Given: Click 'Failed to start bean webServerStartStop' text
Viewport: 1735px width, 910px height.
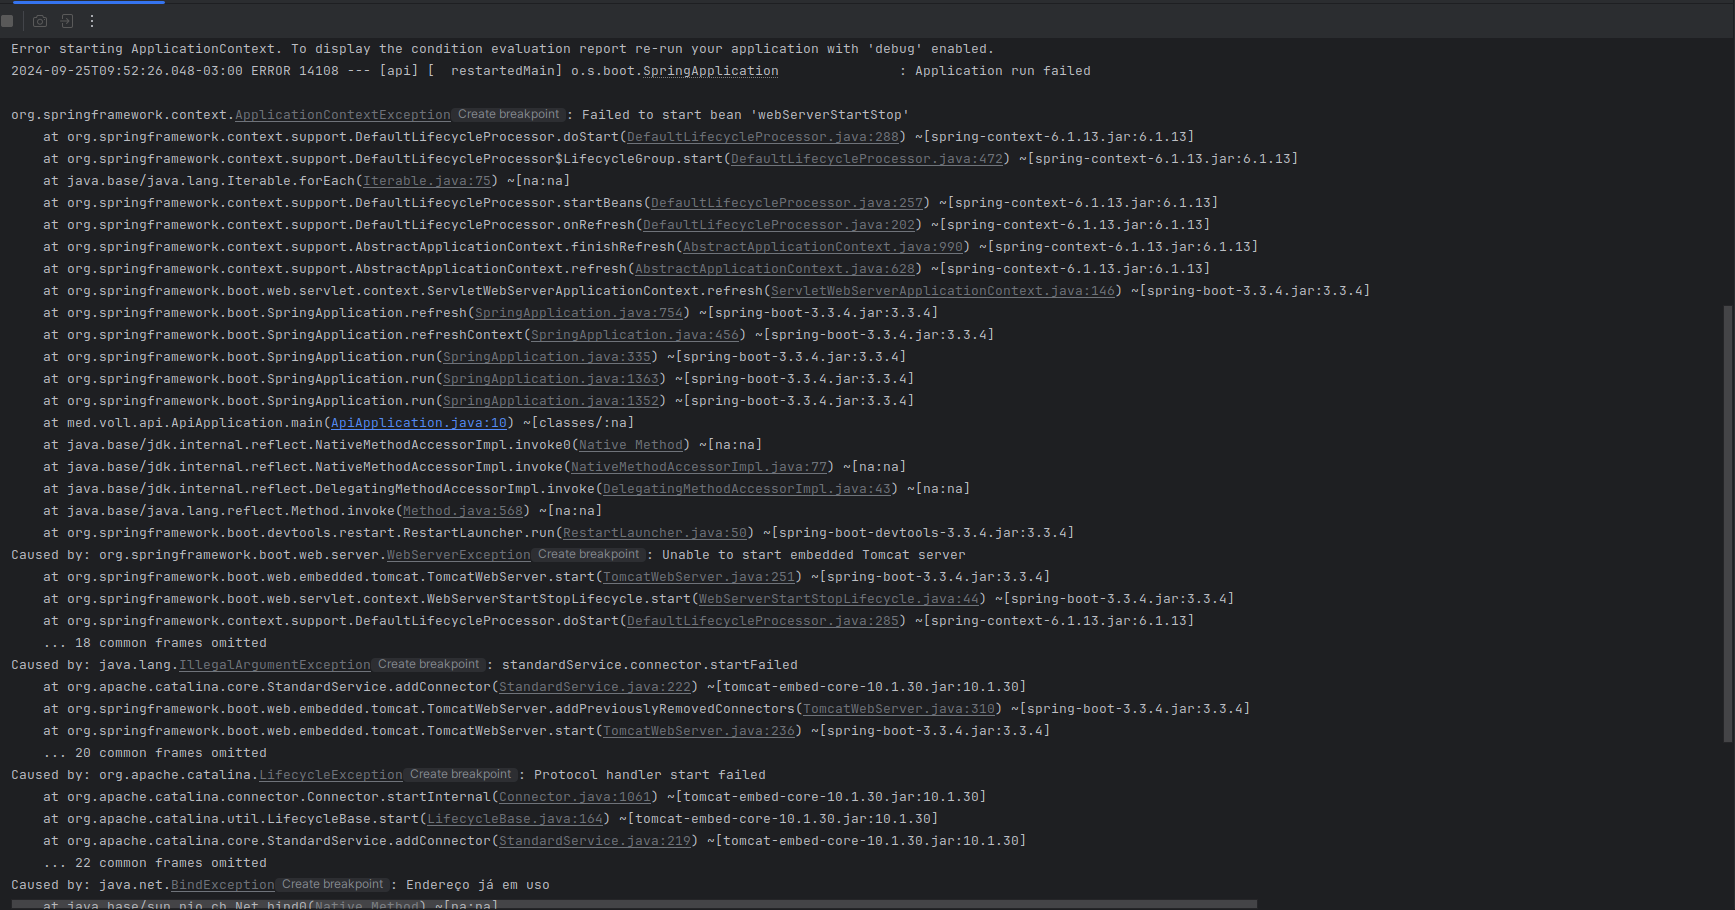Looking at the screenshot, I should click(746, 115).
